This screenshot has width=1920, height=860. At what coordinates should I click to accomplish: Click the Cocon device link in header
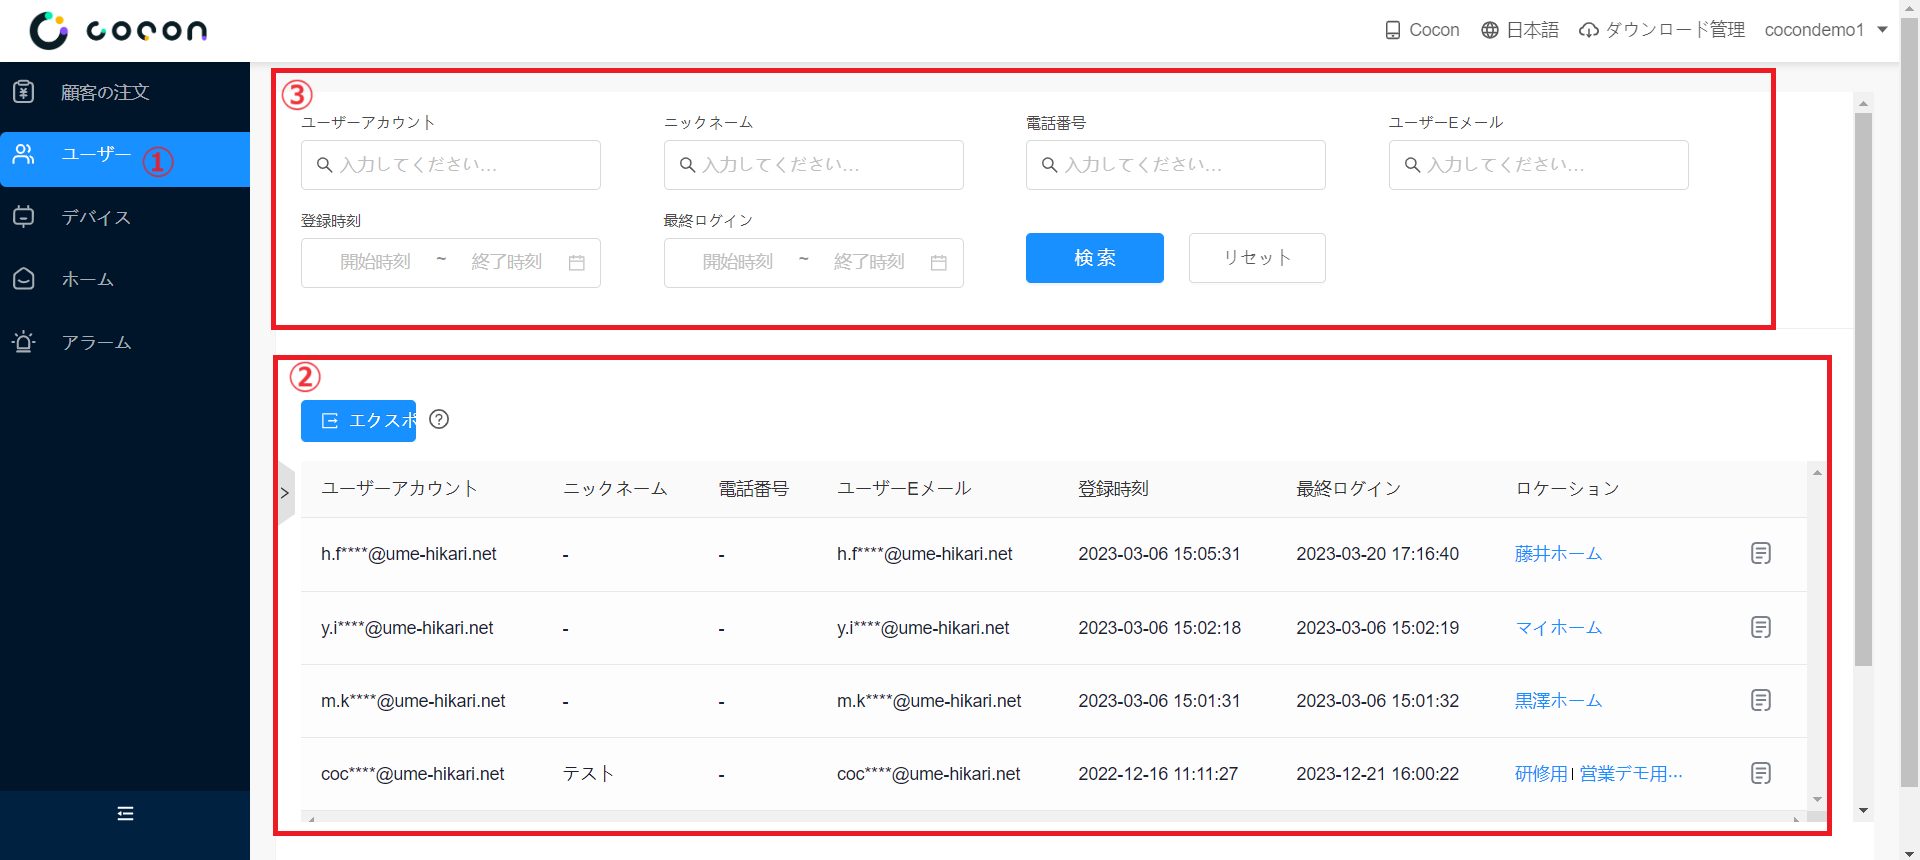(x=1422, y=30)
